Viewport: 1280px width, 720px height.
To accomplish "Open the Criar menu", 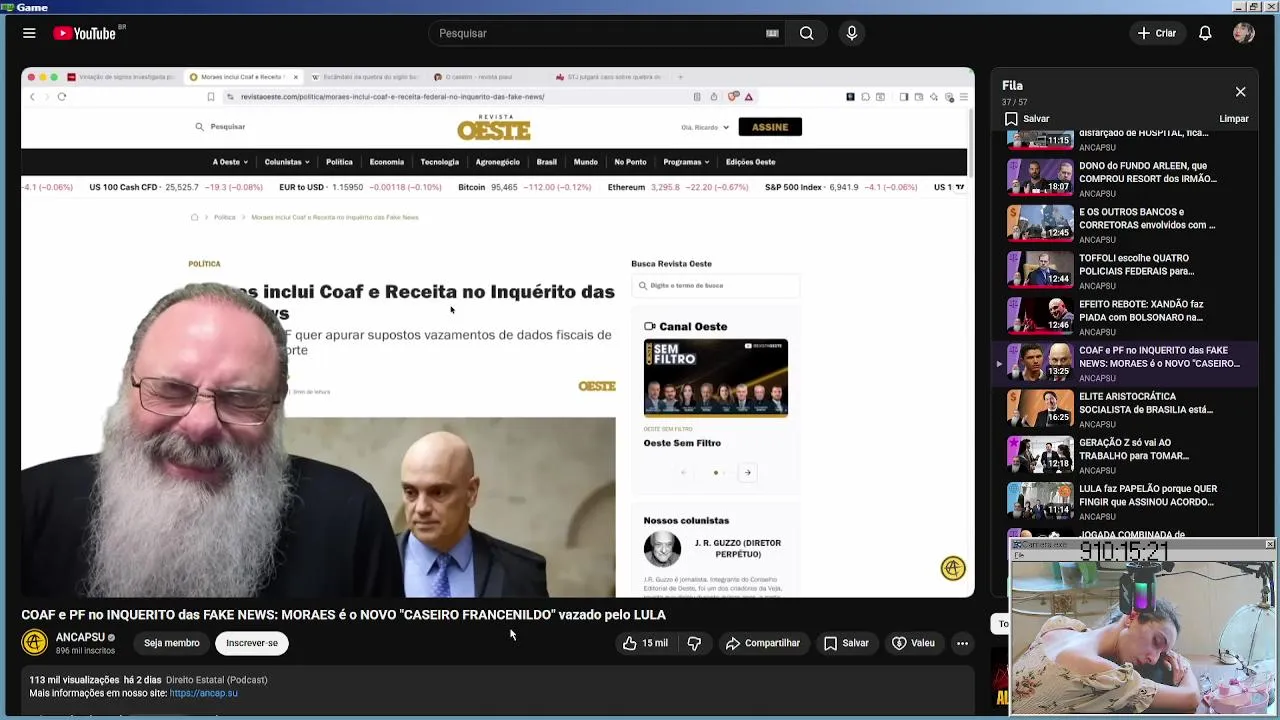I will click(x=1157, y=33).
